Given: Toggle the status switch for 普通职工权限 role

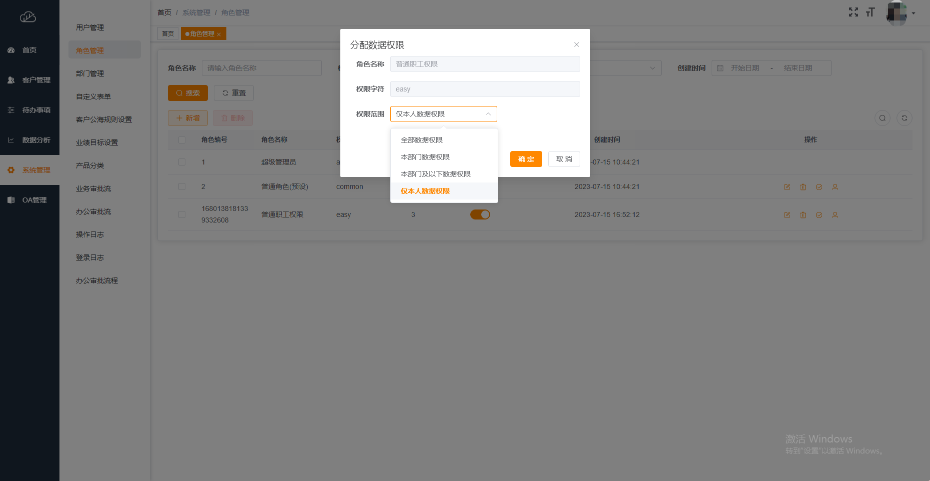Looking at the screenshot, I should coord(480,214).
